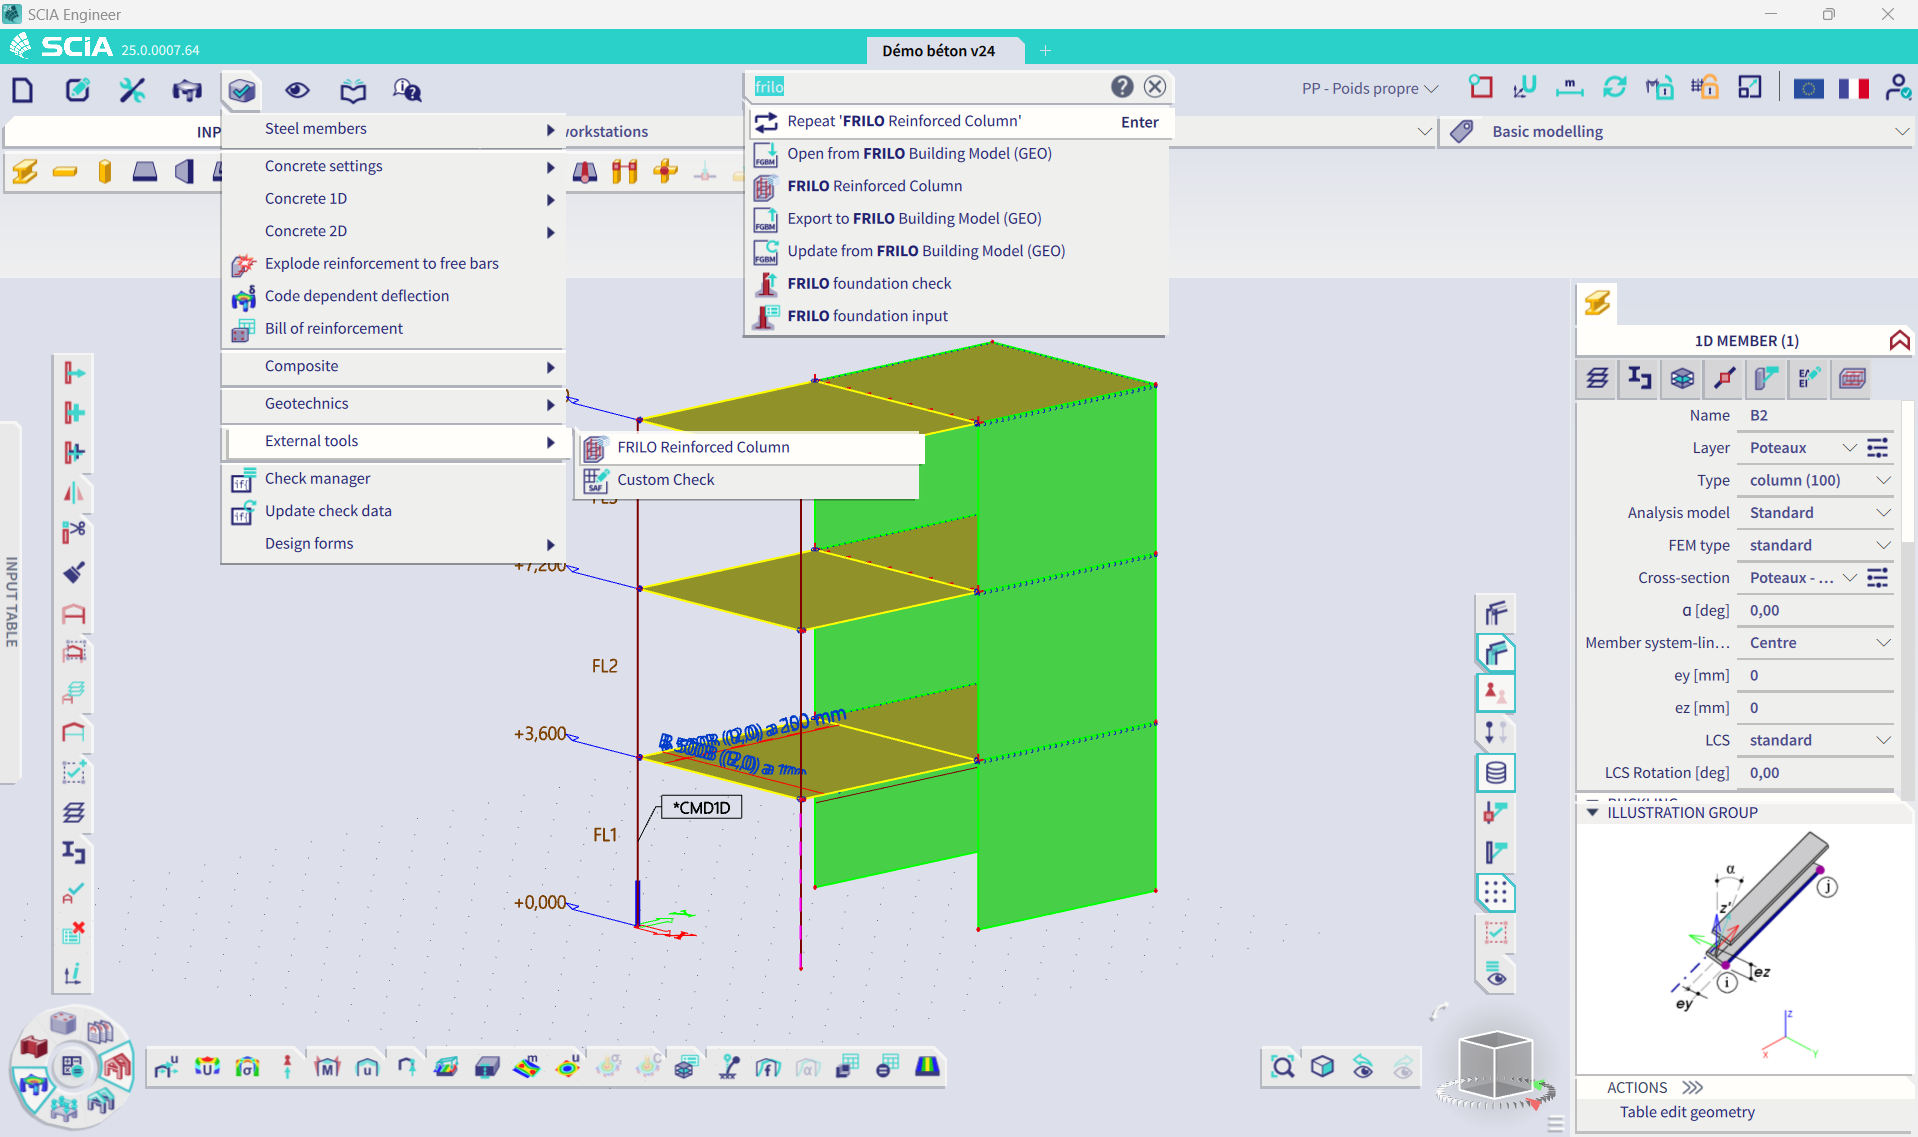Image resolution: width=1918 pixels, height=1137 pixels.
Task: Click the Table edit geometry action
Action: point(1686,1112)
